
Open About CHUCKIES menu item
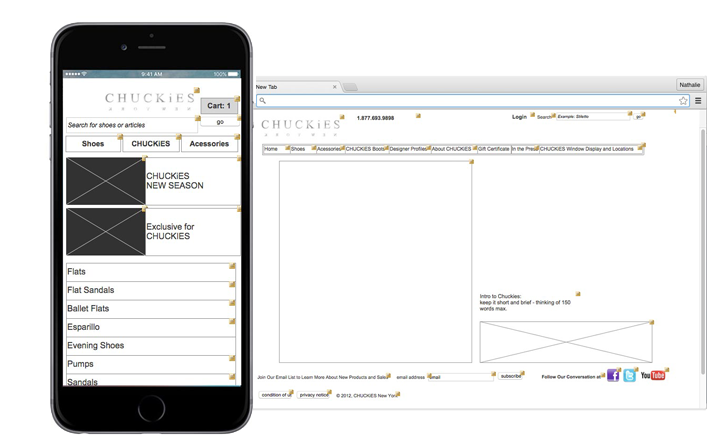(453, 149)
